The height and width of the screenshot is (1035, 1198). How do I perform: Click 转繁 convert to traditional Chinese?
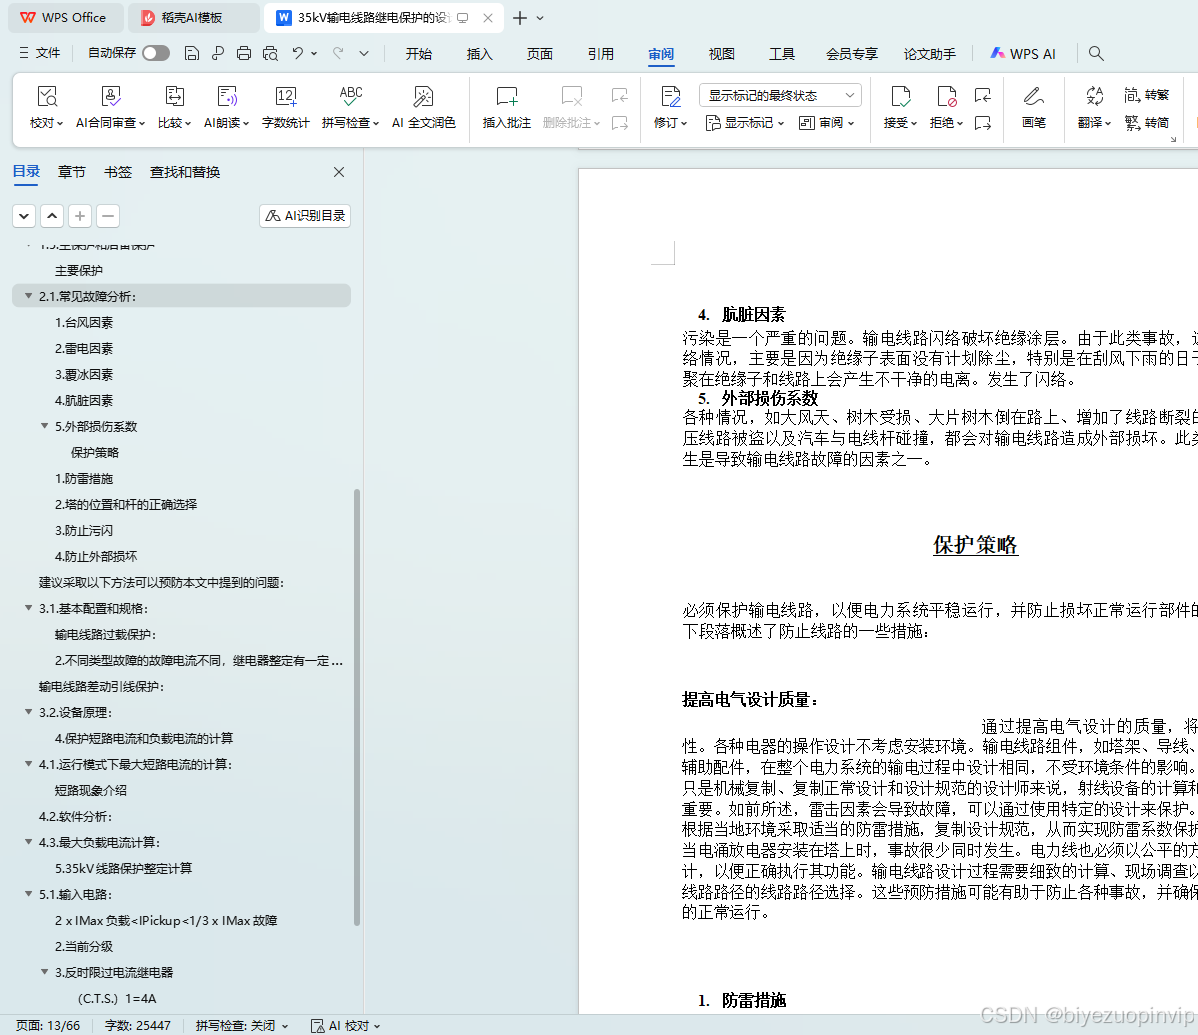click(1147, 95)
